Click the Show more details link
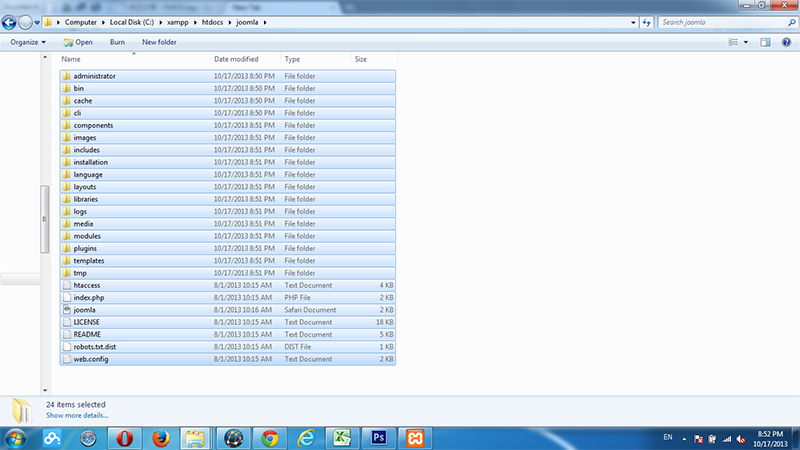 77,415
